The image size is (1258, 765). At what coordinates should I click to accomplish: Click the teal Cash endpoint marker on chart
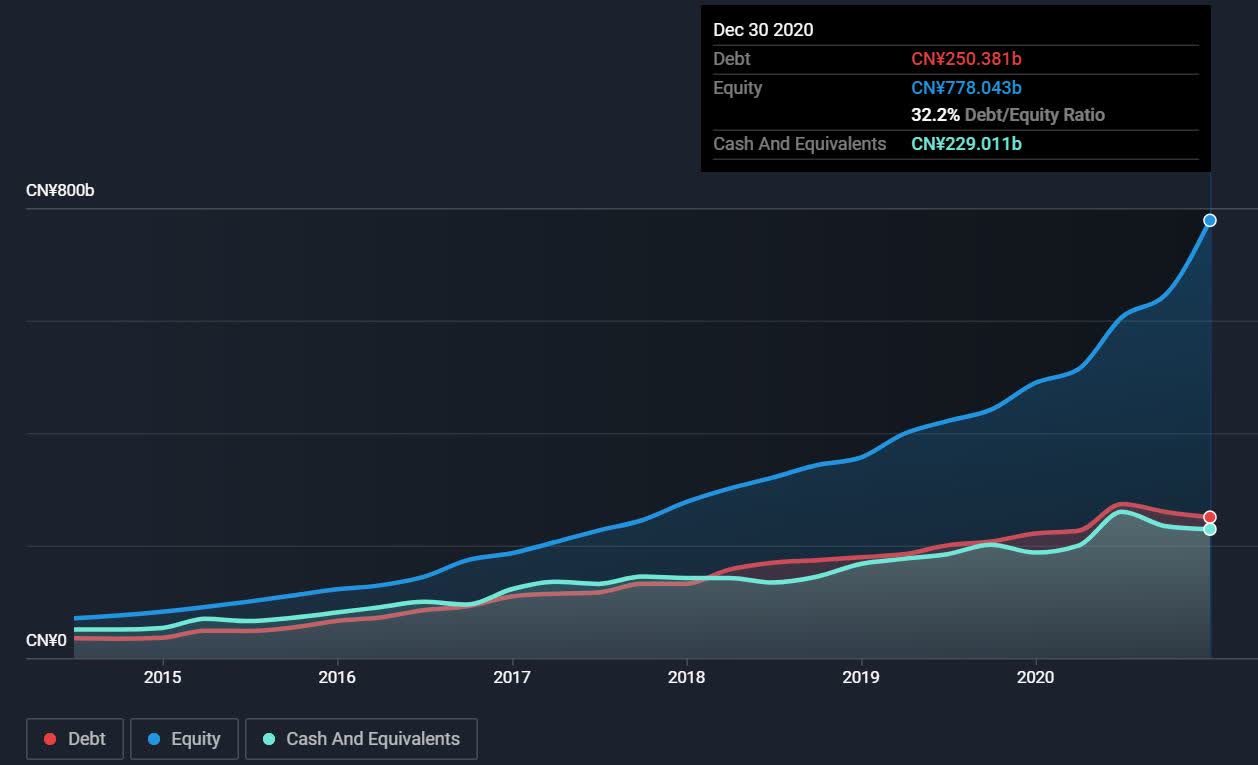click(x=1210, y=529)
